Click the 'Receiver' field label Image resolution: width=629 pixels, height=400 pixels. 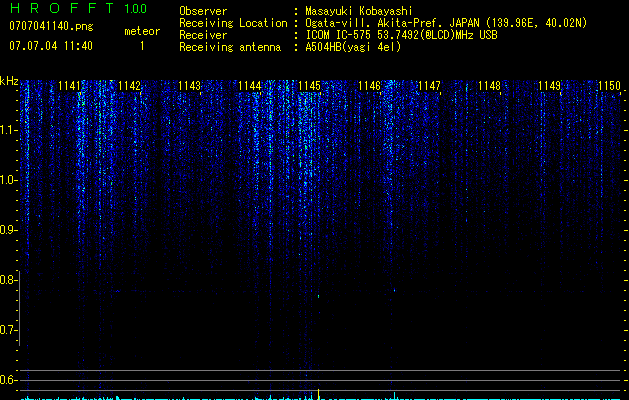coord(203,35)
